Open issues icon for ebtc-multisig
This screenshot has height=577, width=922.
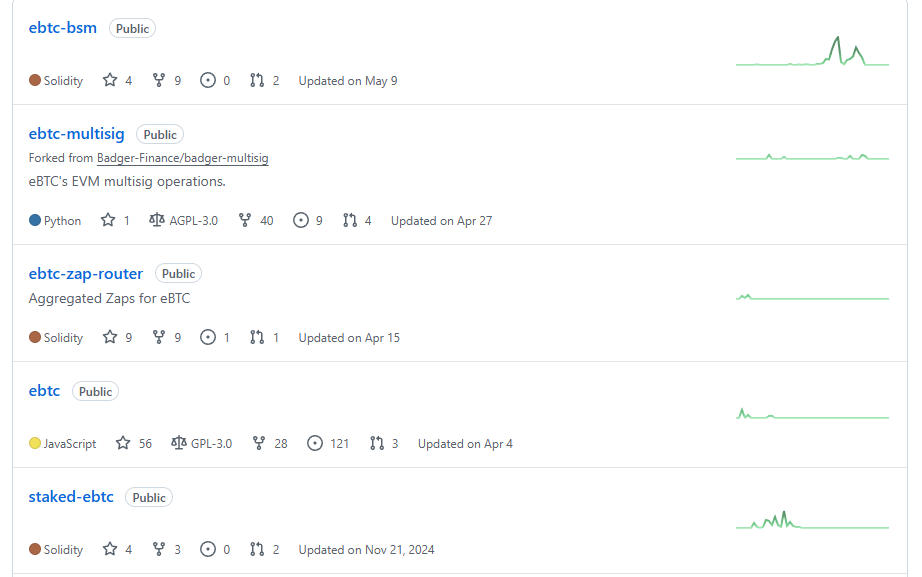click(x=301, y=220)
